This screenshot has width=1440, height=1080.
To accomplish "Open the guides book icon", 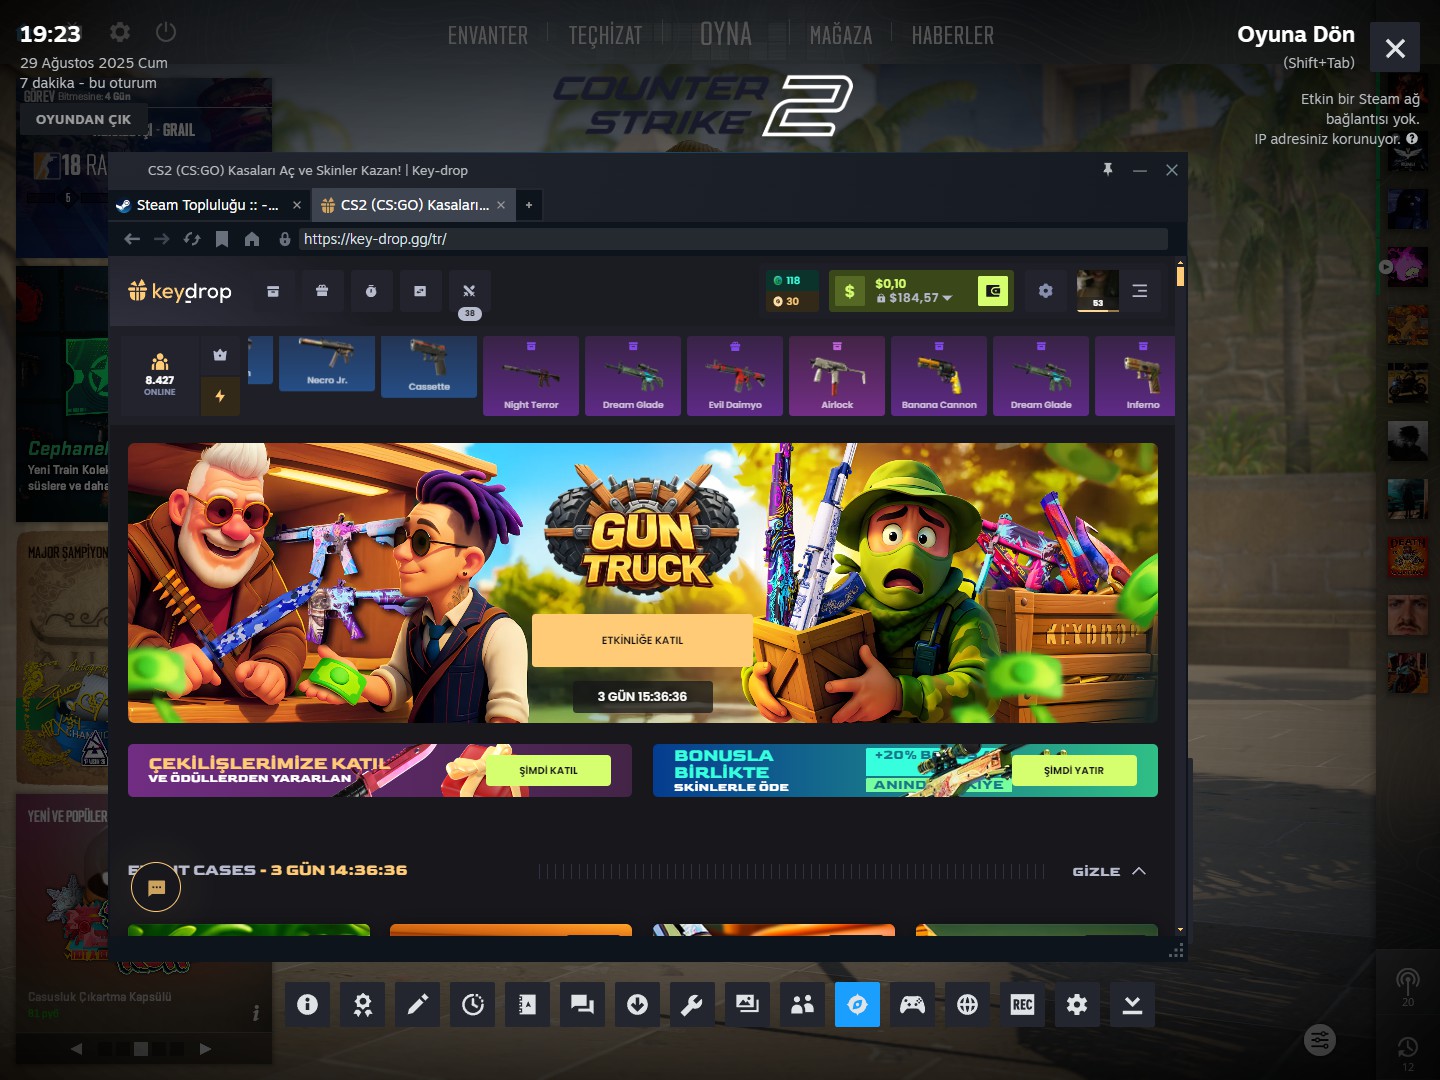I will [527, 1004].
